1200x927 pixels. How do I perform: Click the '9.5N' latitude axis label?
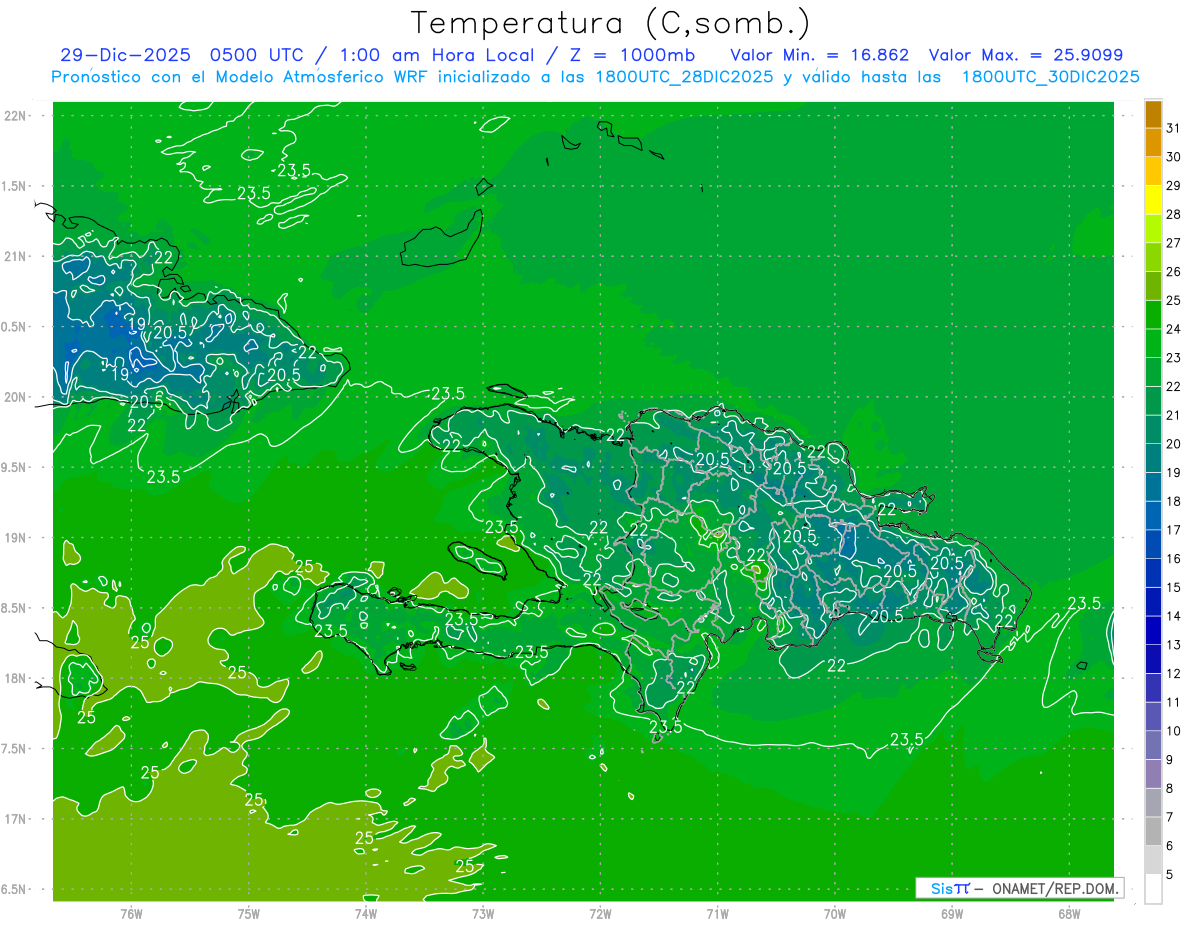(x=14, y=468)
